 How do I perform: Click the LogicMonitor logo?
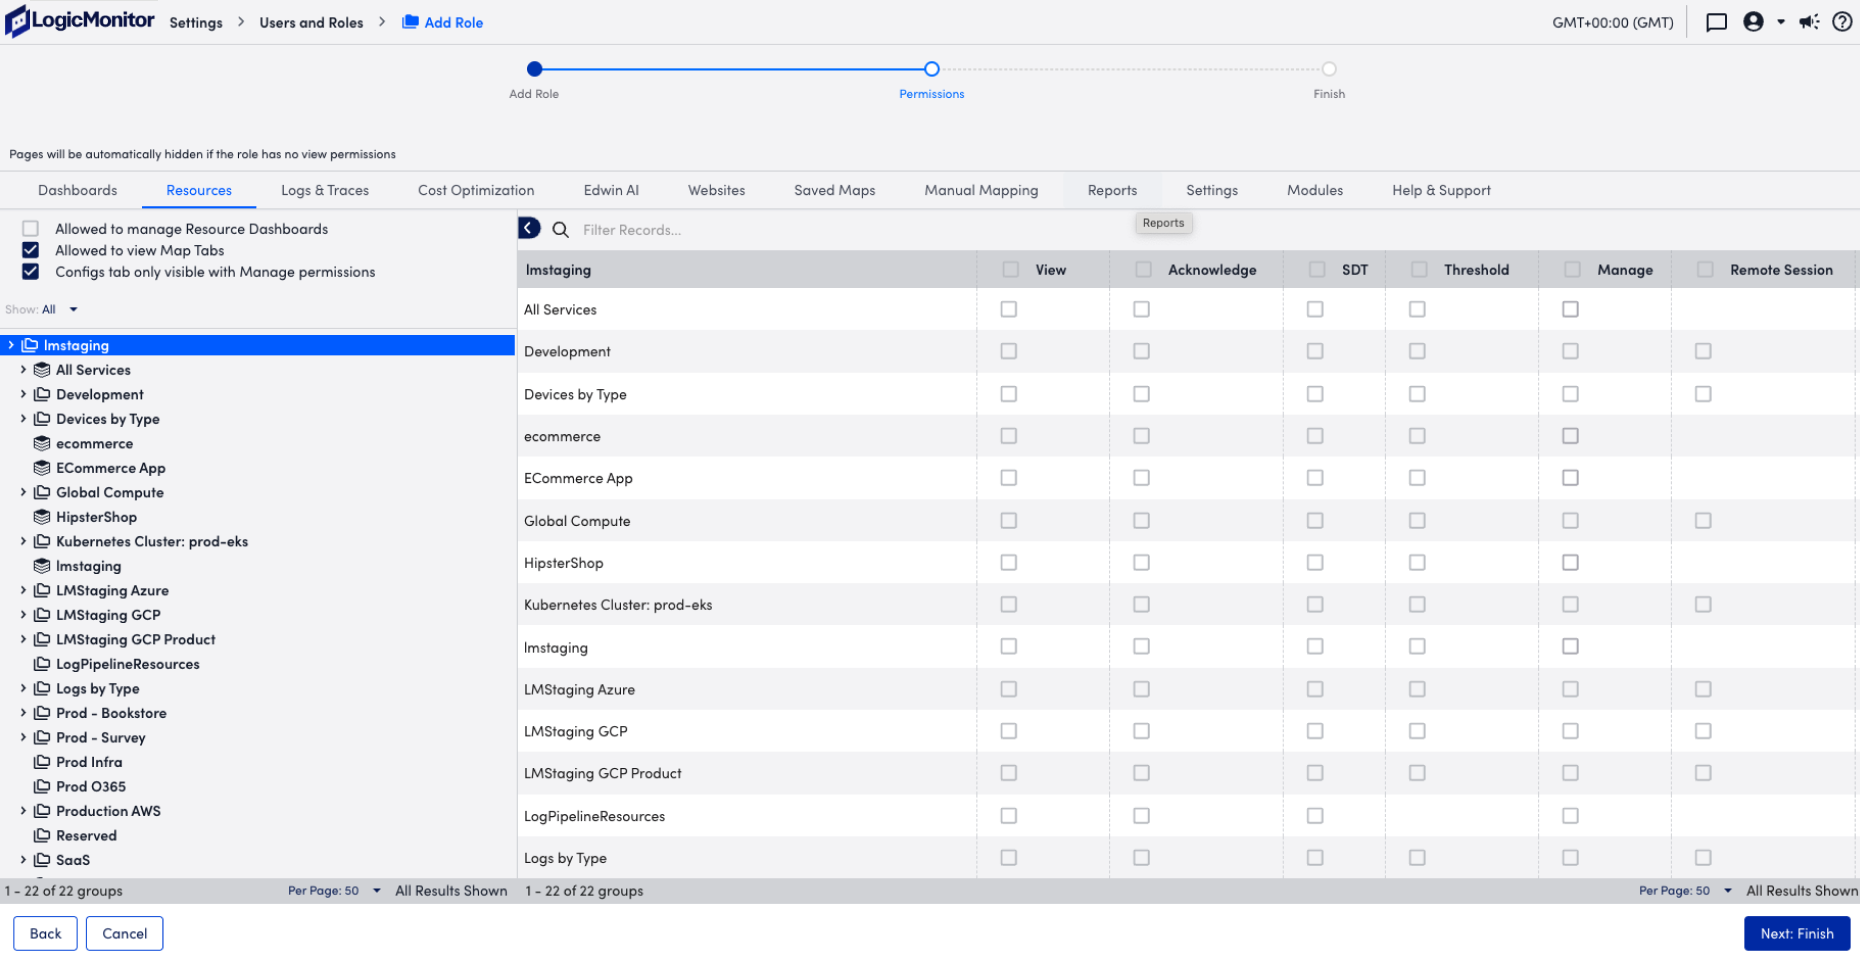[80, 20]
